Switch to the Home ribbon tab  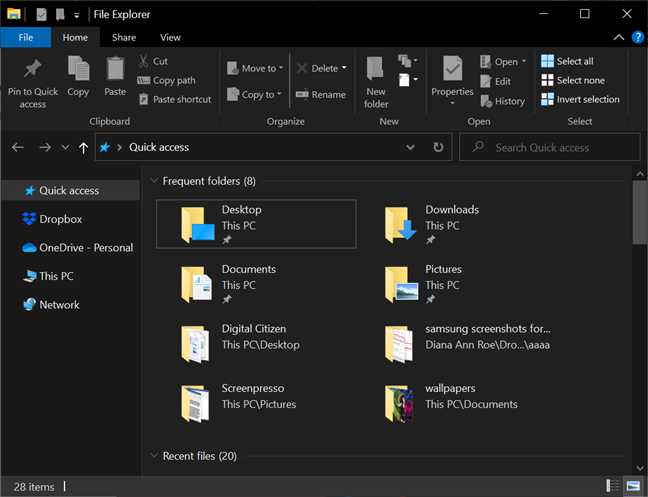[x=75, y=37]
